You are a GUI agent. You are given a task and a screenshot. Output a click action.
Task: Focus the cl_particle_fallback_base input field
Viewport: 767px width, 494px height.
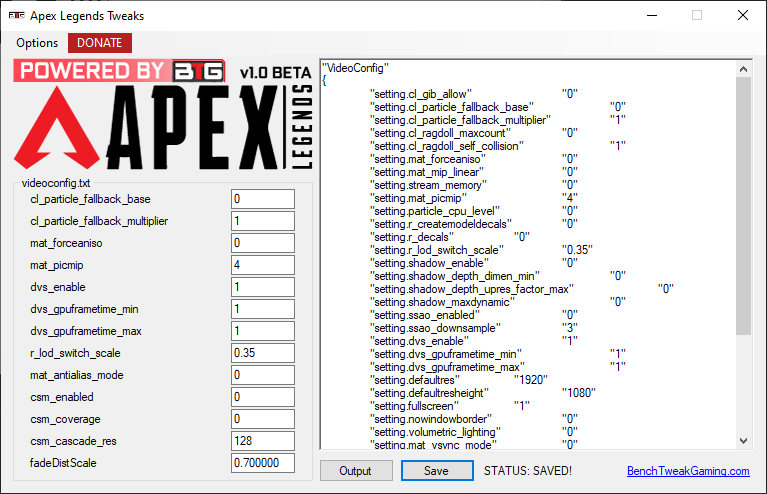coord(263,199)
